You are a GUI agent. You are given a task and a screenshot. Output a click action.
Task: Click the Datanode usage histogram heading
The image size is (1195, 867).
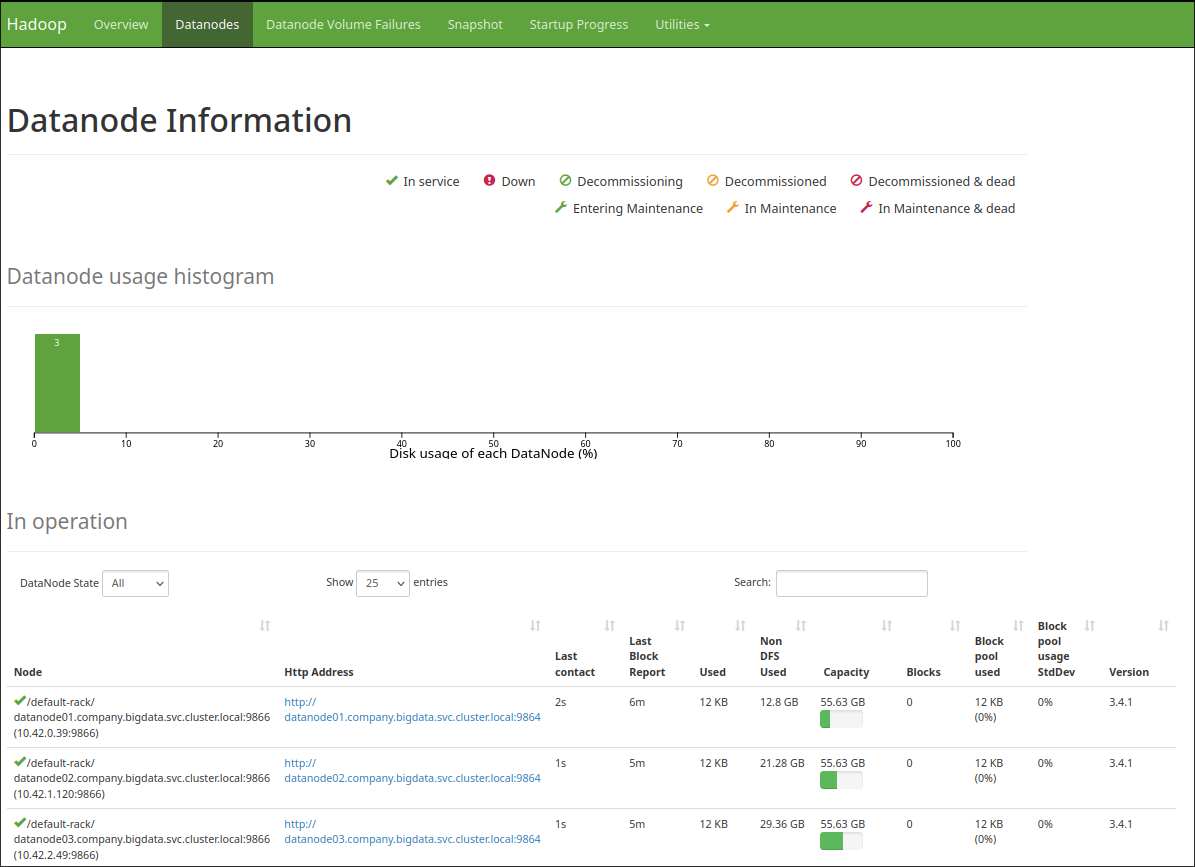[140, 276]
